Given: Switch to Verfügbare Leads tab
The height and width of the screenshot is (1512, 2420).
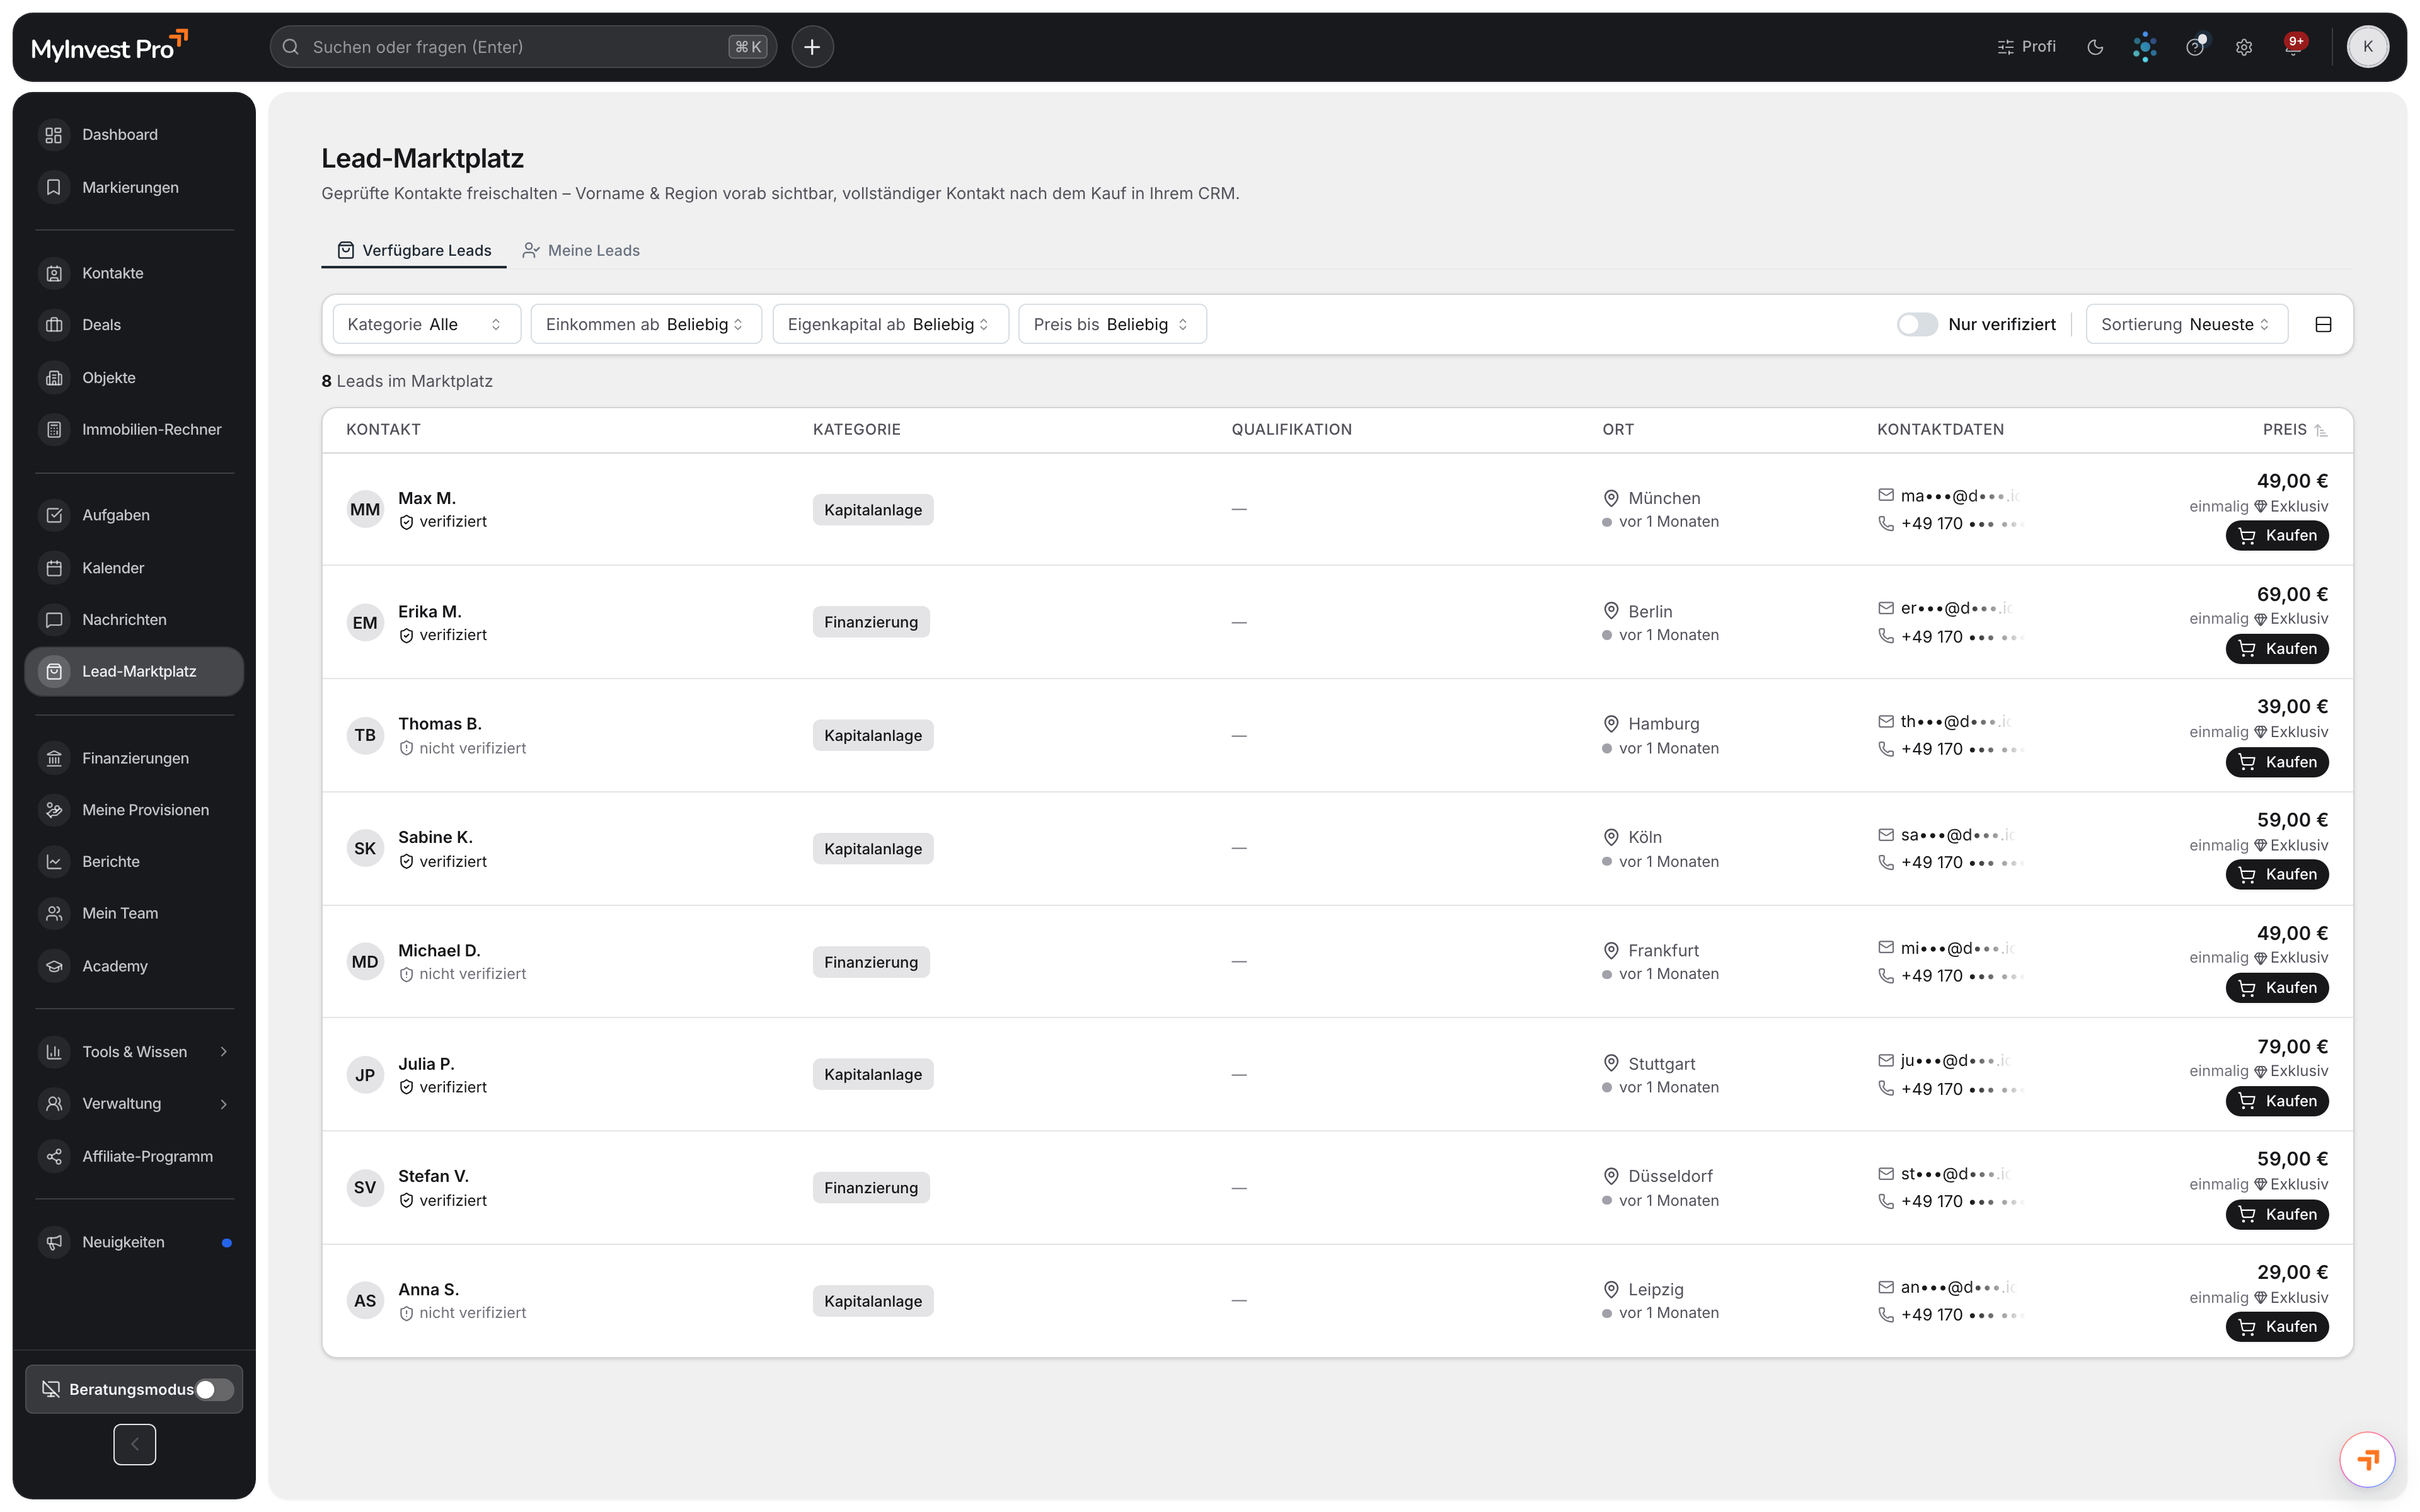Looking at the screenshot, I should pos(414,250).
